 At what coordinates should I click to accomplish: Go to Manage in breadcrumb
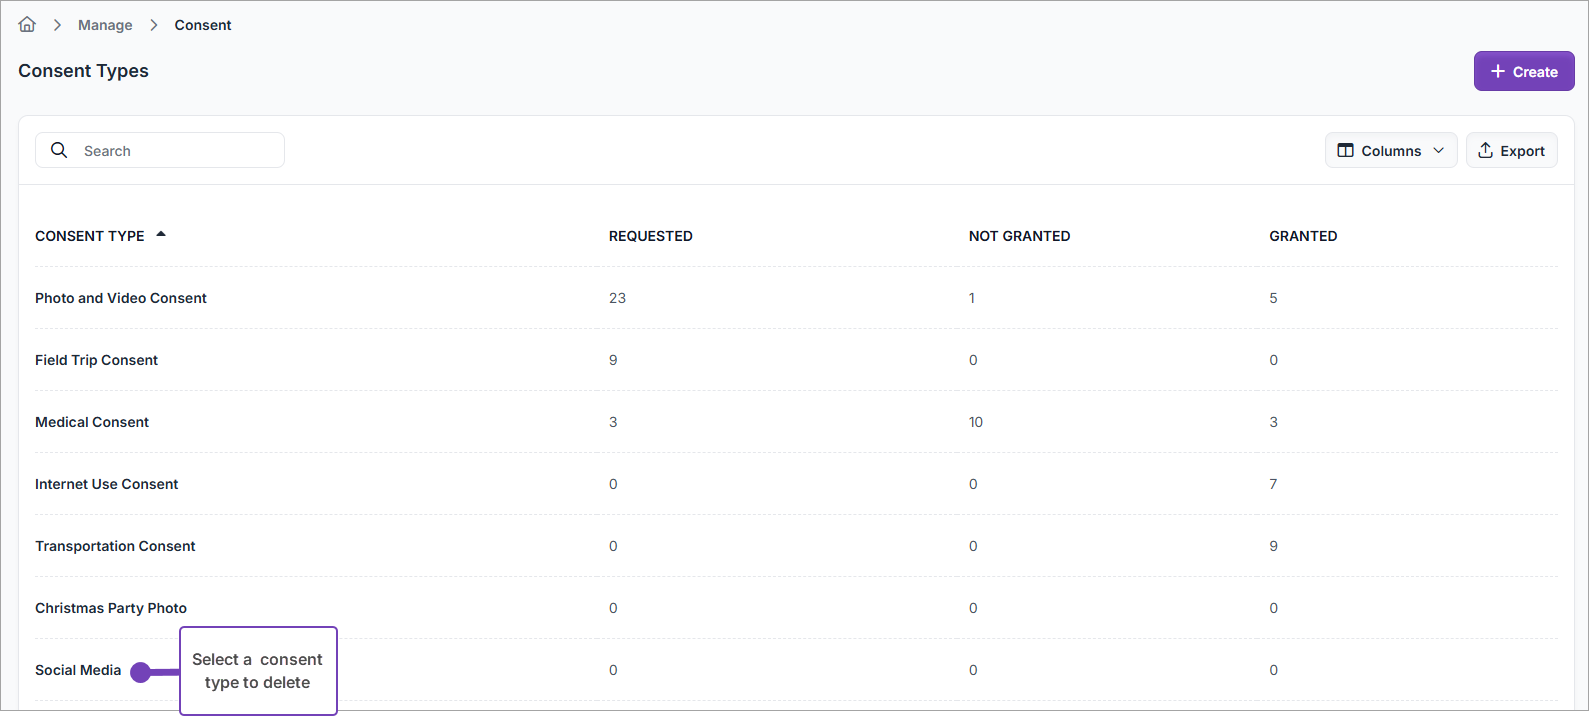click(x=105, y=25)
